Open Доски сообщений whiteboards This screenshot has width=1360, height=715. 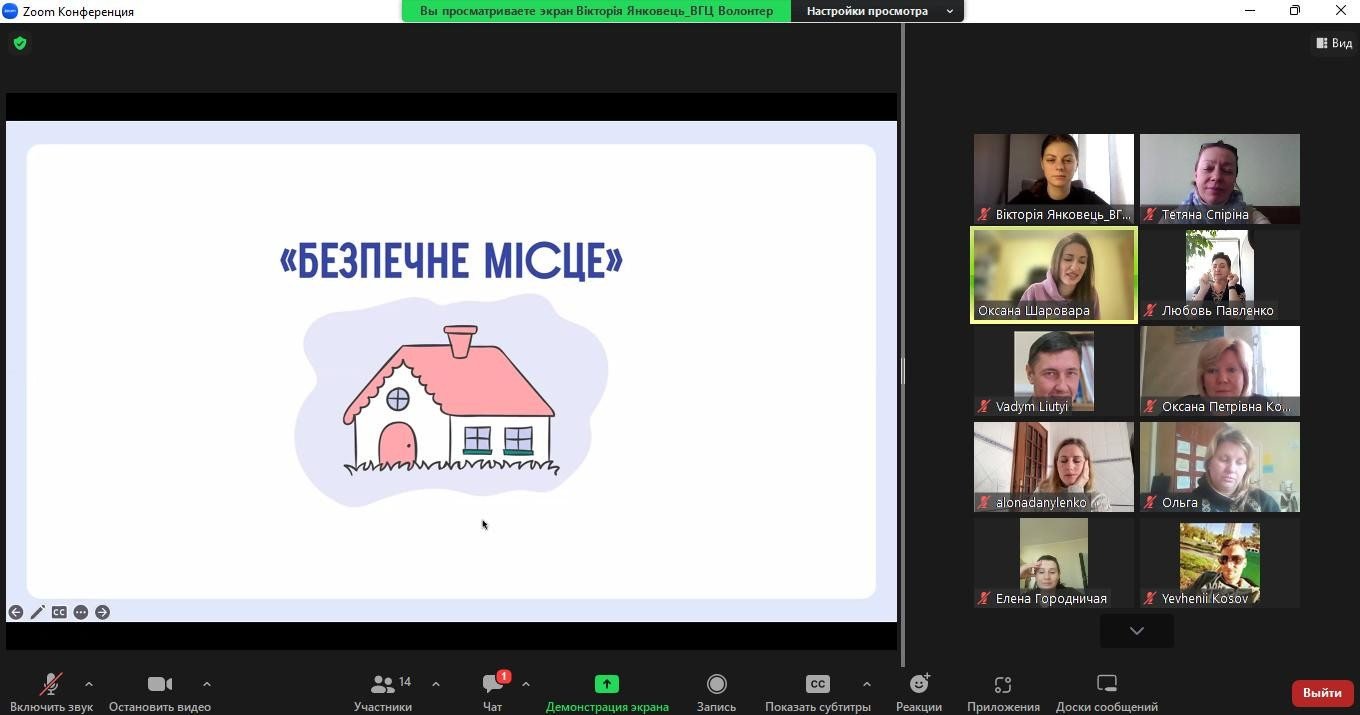pos(1106,692)
